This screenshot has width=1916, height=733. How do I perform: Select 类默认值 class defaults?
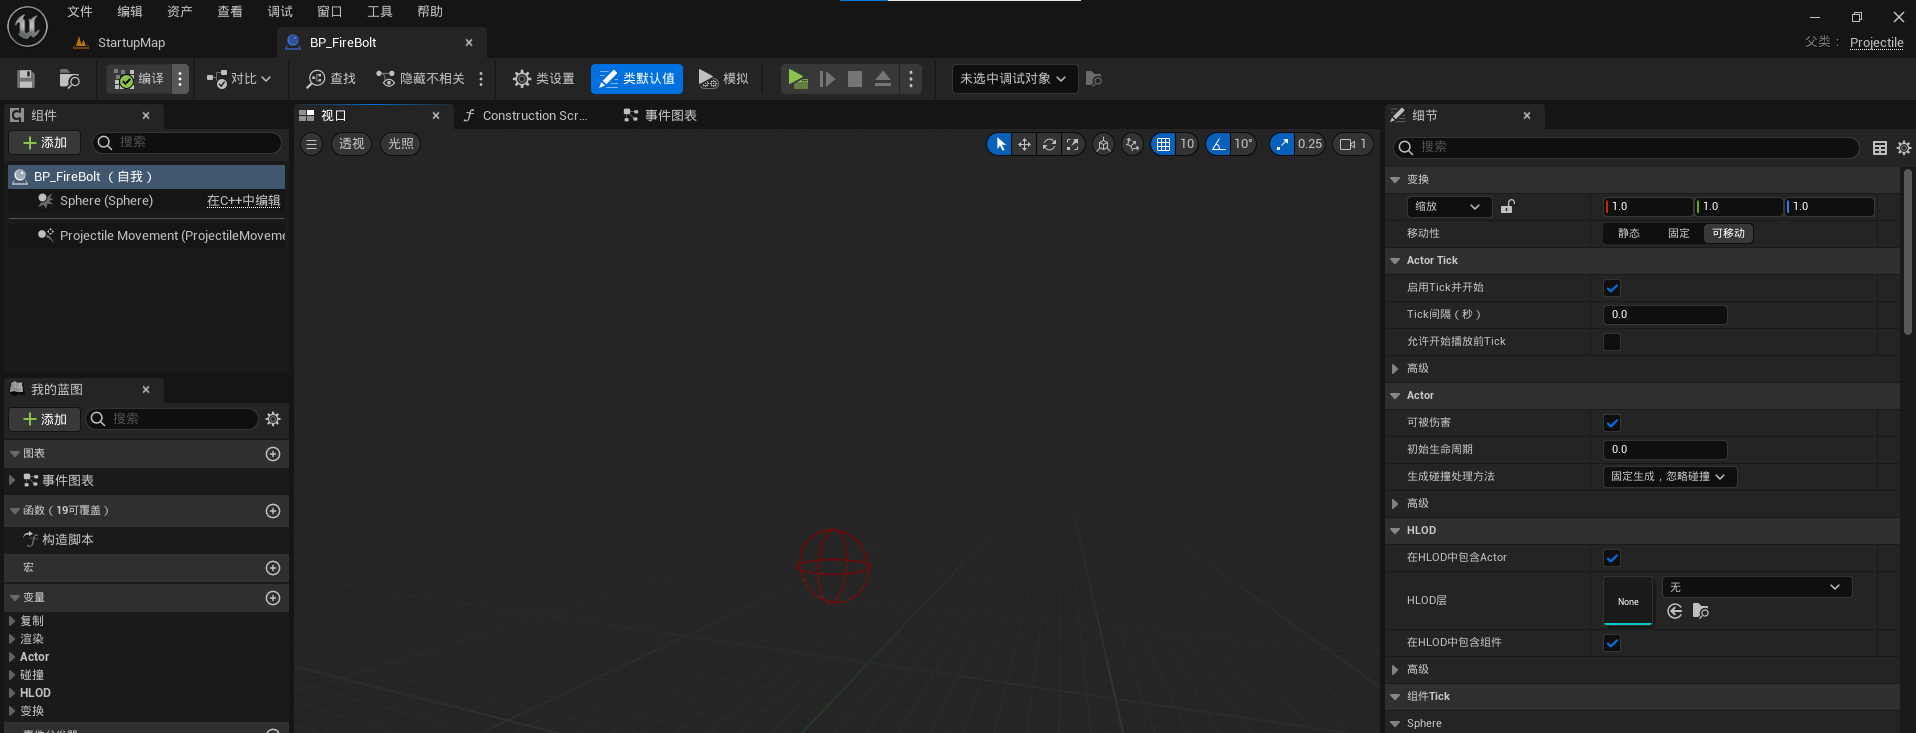pos(637,79)
